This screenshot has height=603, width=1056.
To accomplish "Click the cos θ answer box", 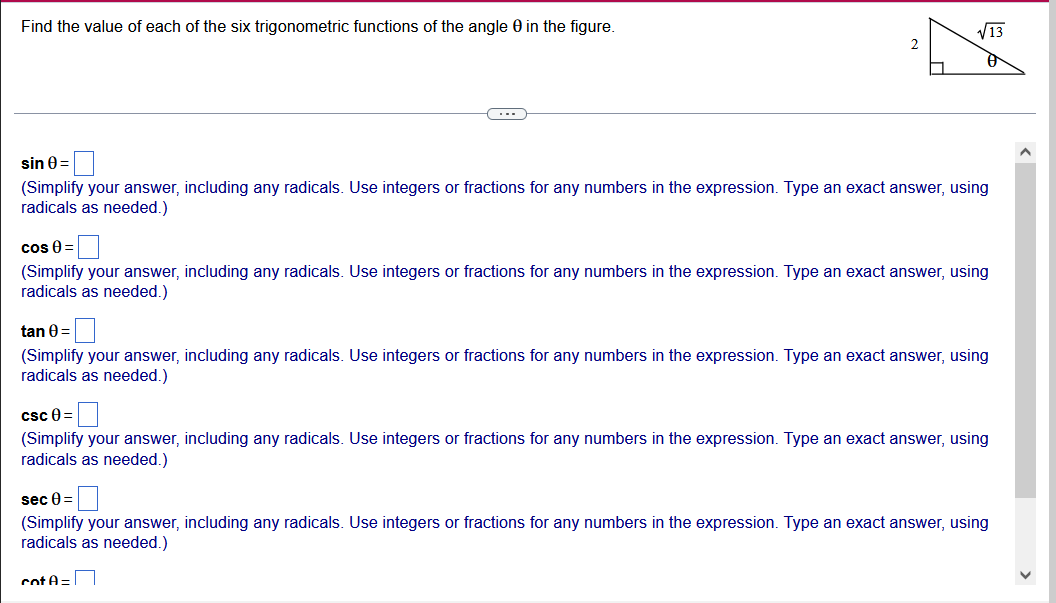I will click(x=88, y=246).
